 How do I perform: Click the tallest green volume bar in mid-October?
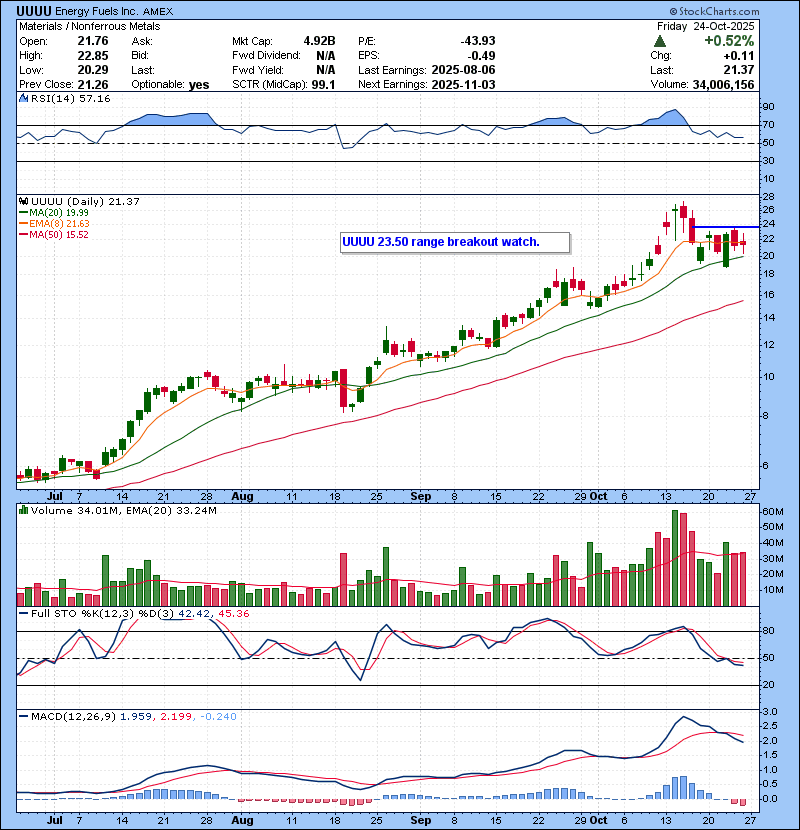675,558
